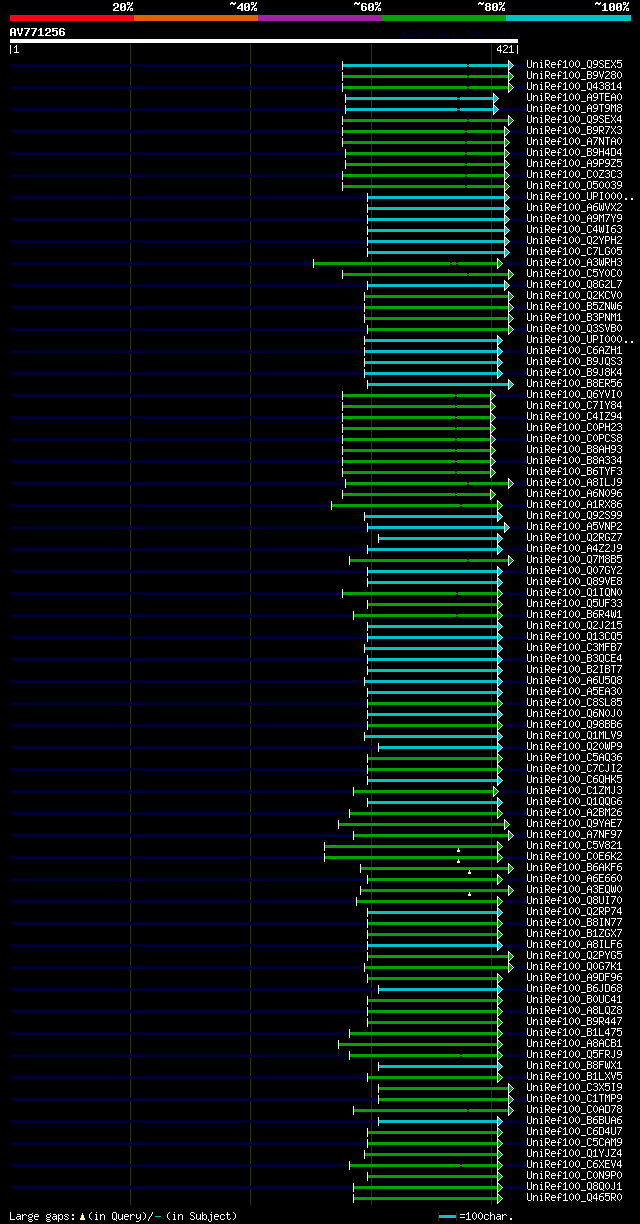Select the UniRef100_Q1MLV9 label

pyautogui.click(x=574, y=735)
